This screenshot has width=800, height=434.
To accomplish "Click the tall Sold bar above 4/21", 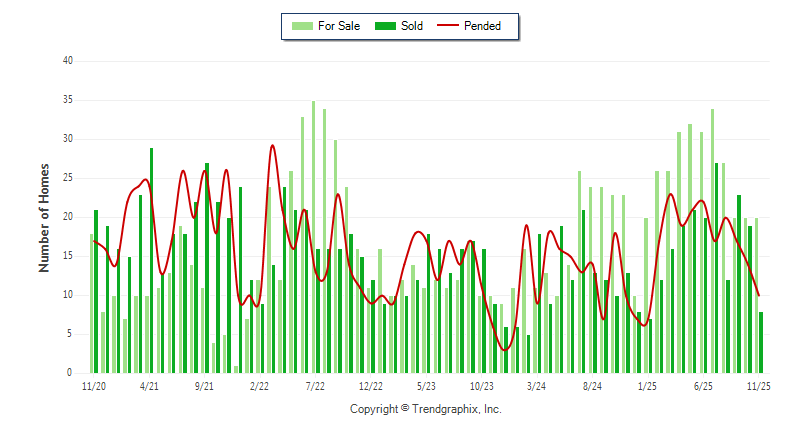I will point(152,260).
